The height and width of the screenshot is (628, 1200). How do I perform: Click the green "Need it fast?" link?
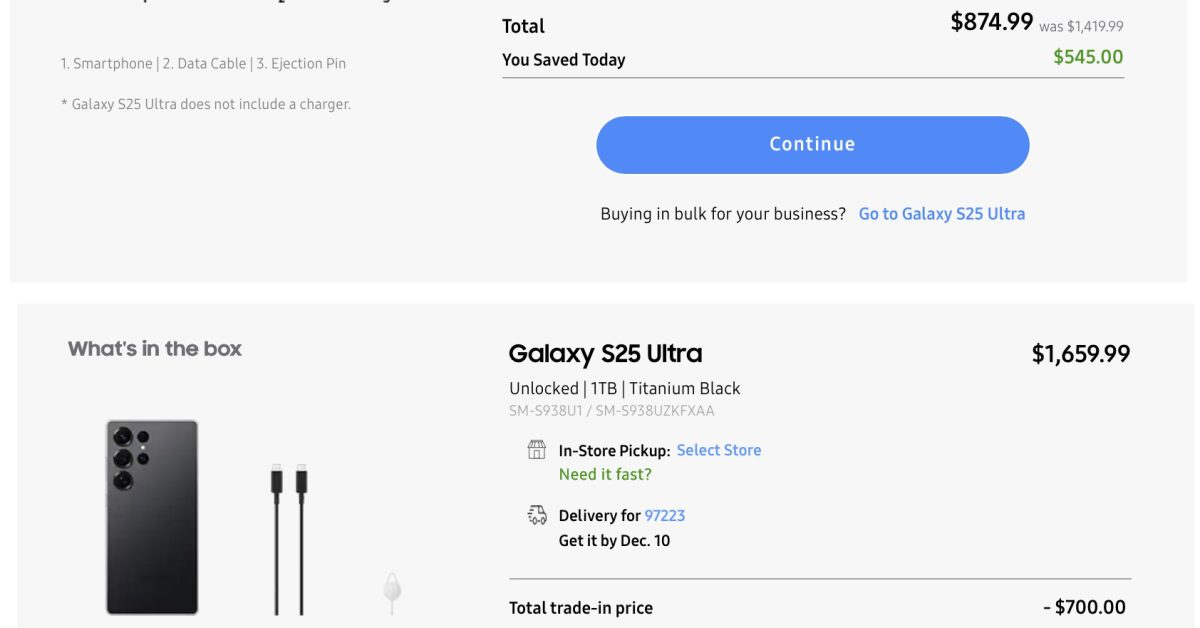[x=605, y=474]
